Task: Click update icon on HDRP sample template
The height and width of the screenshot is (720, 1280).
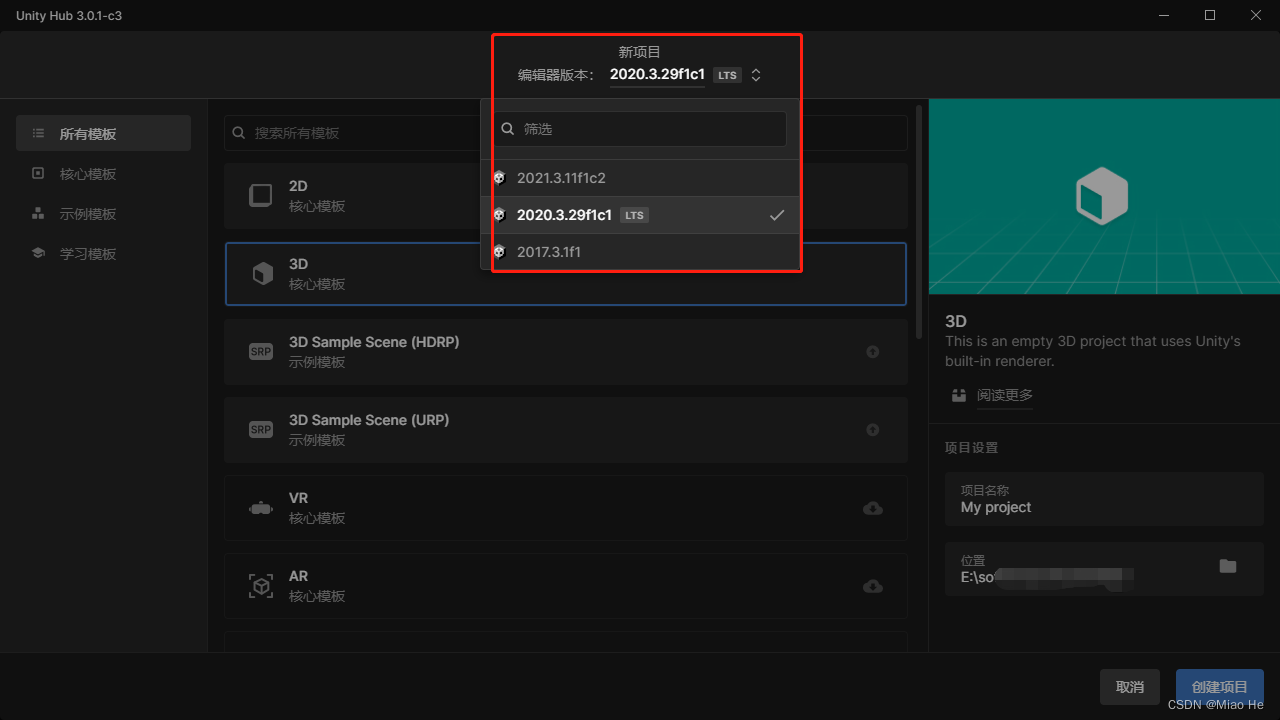Action: point(873,352)
